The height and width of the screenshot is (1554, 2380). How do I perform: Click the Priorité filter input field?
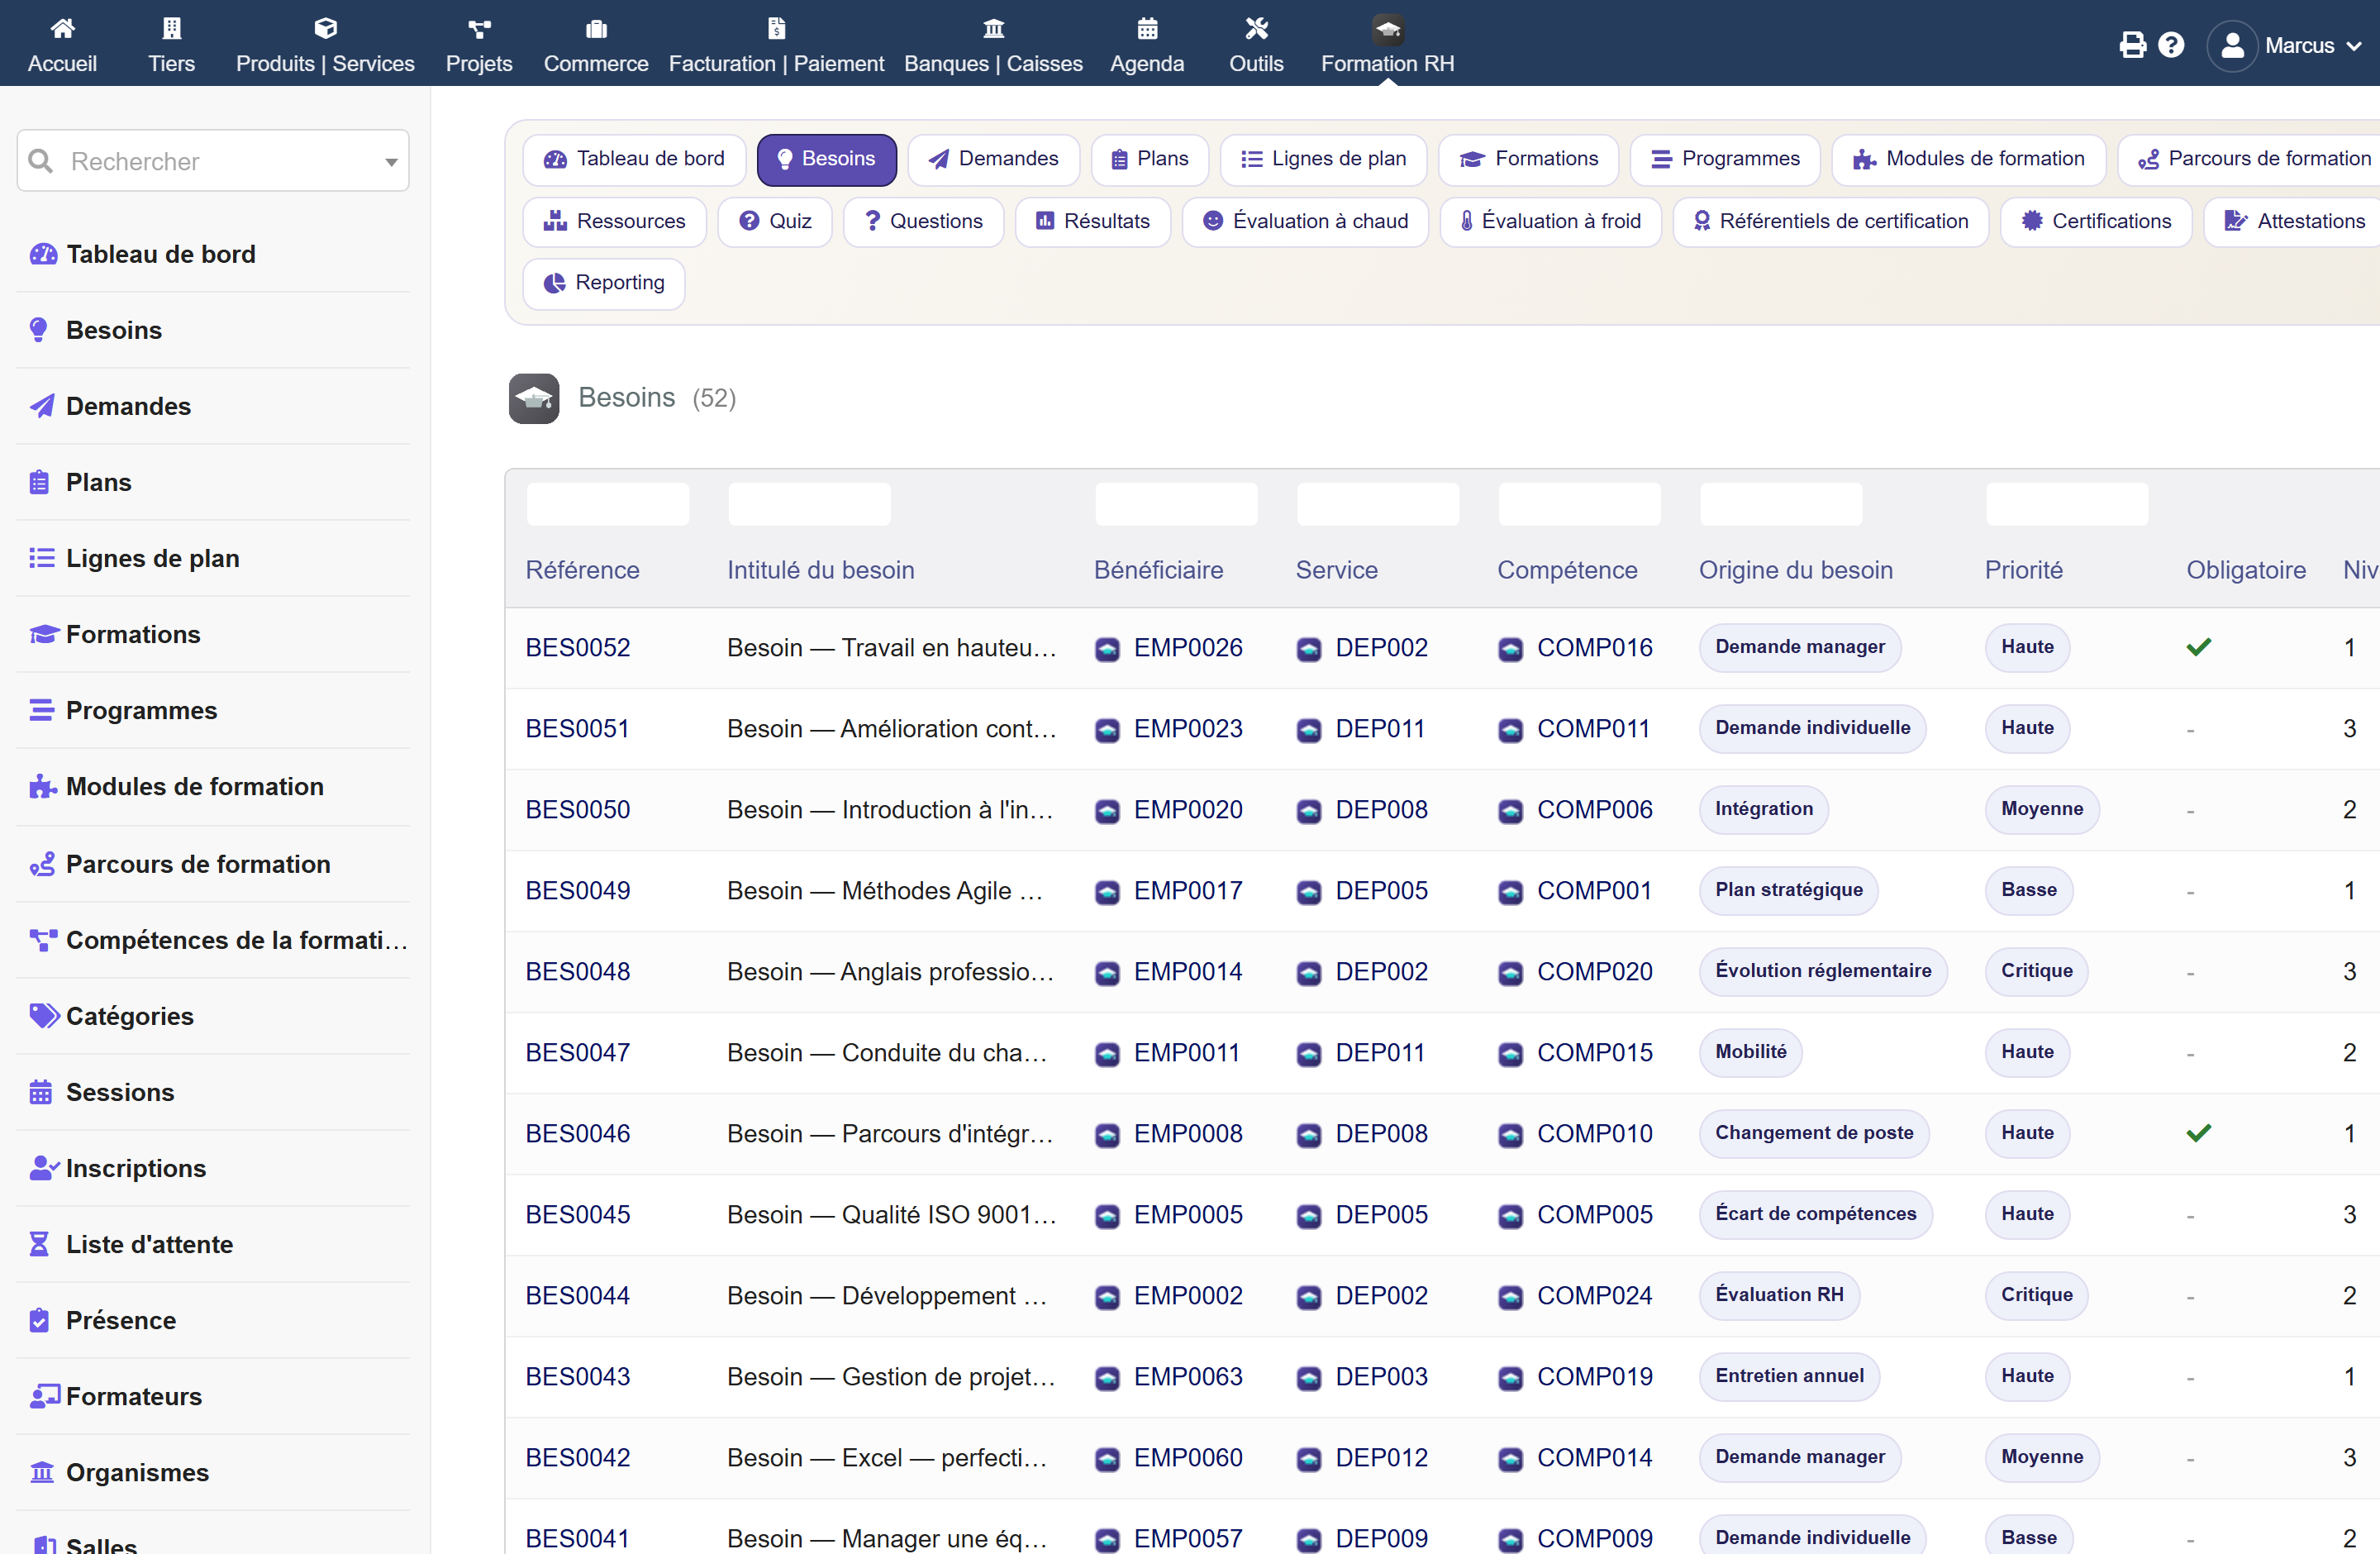pyautogui.click(x=2067, y=505)
